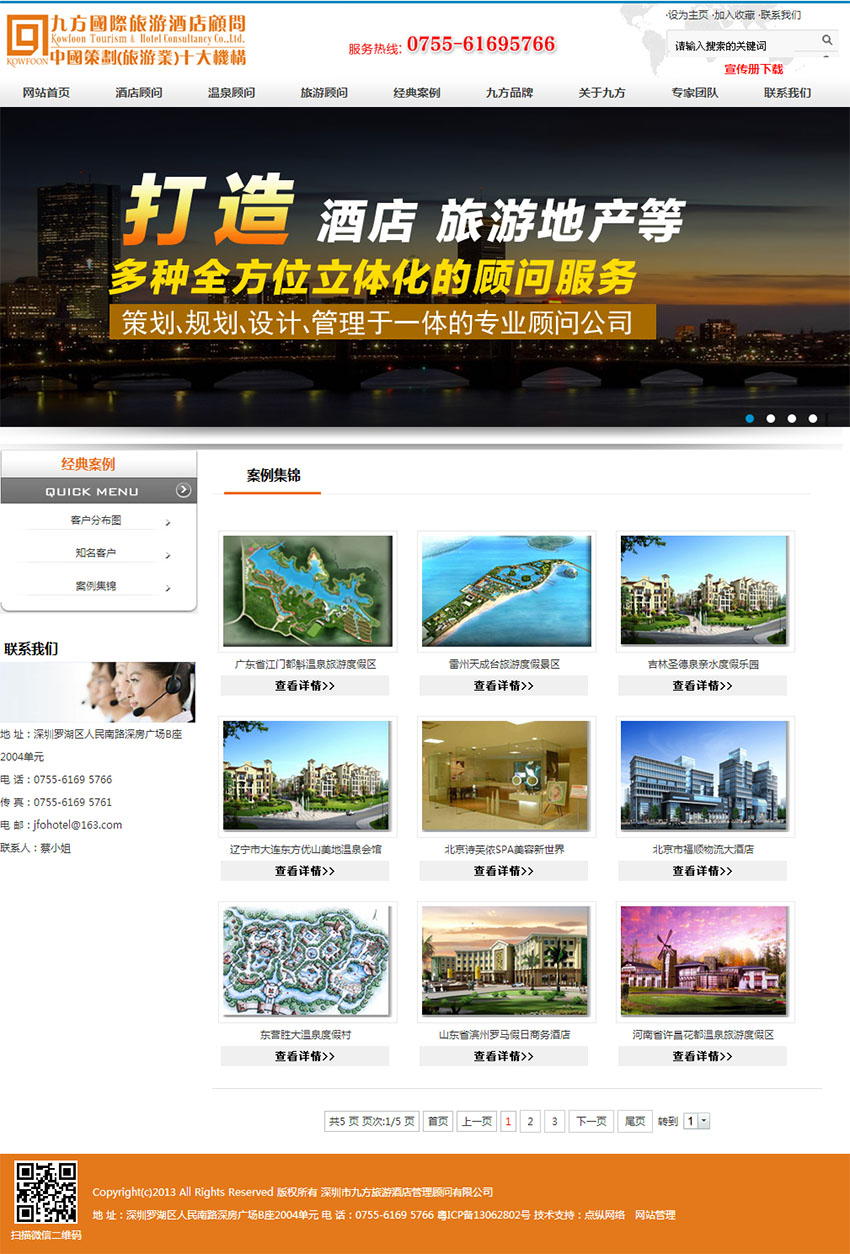Click 下一页 pagination button
Image resolution: width=850 pixels, height=1254 pixels.
pyautogui.click(x=591, y=1121)
